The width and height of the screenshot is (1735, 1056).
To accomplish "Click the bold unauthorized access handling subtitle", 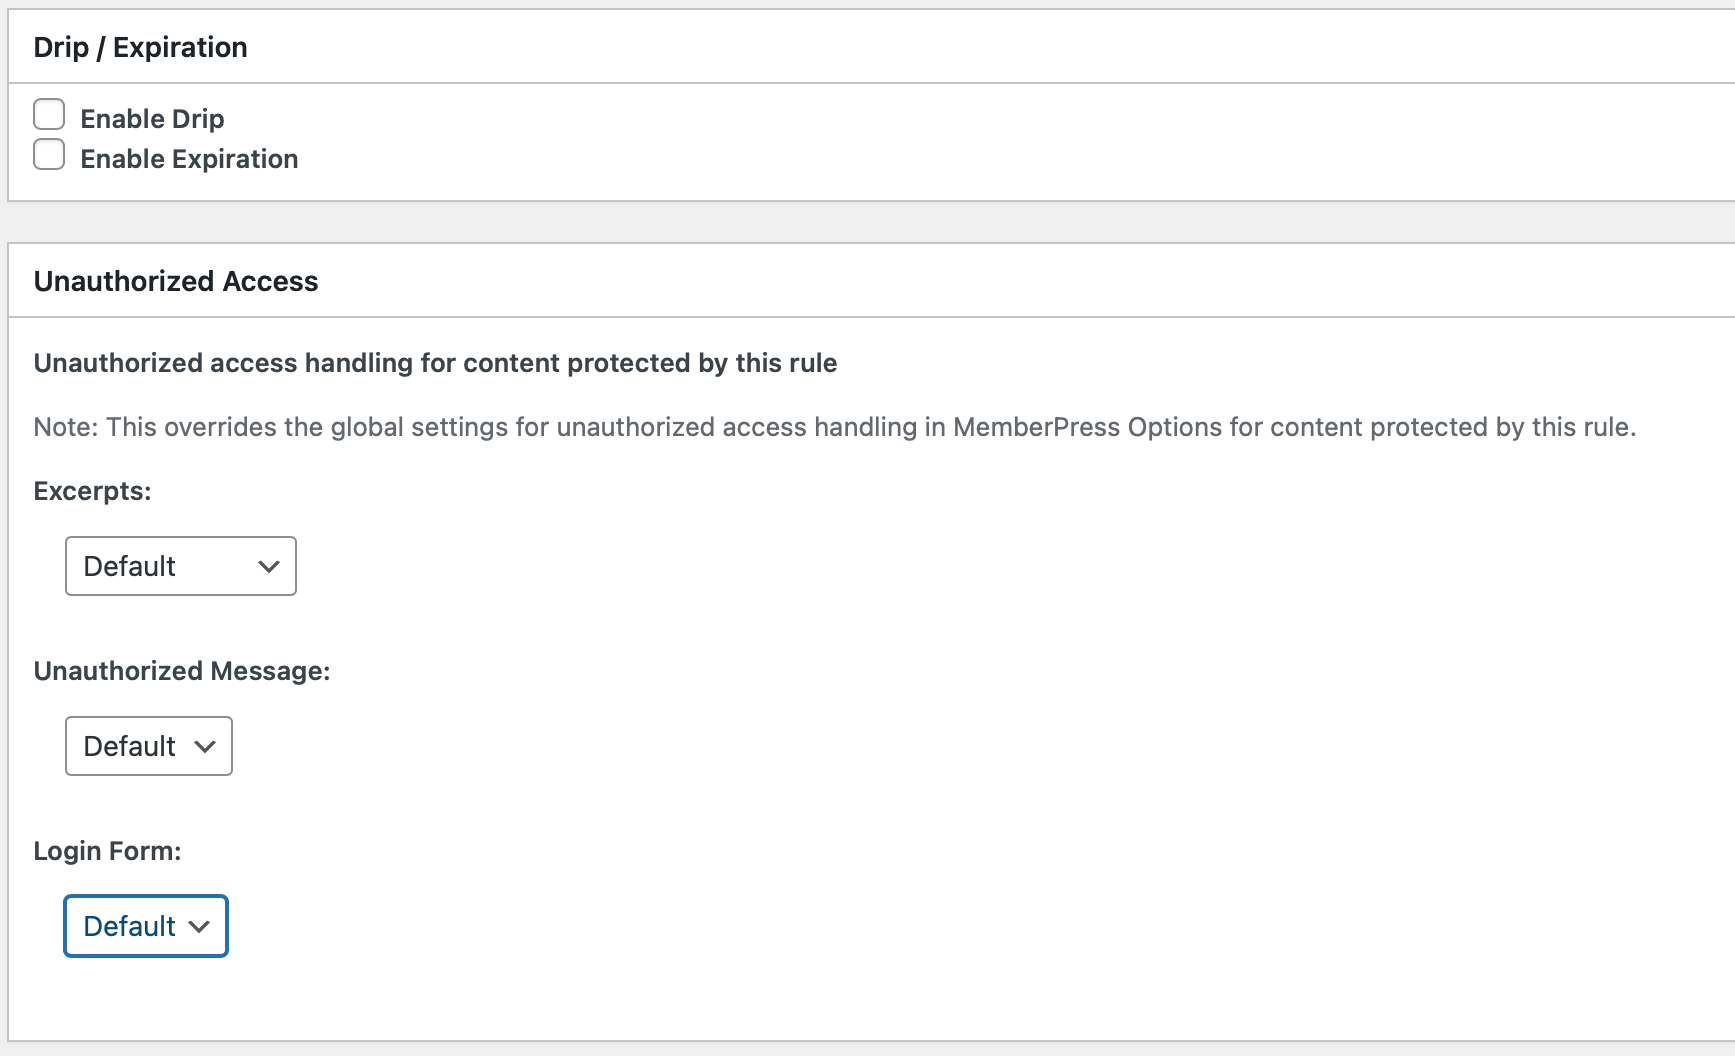I will pos(435,363).
